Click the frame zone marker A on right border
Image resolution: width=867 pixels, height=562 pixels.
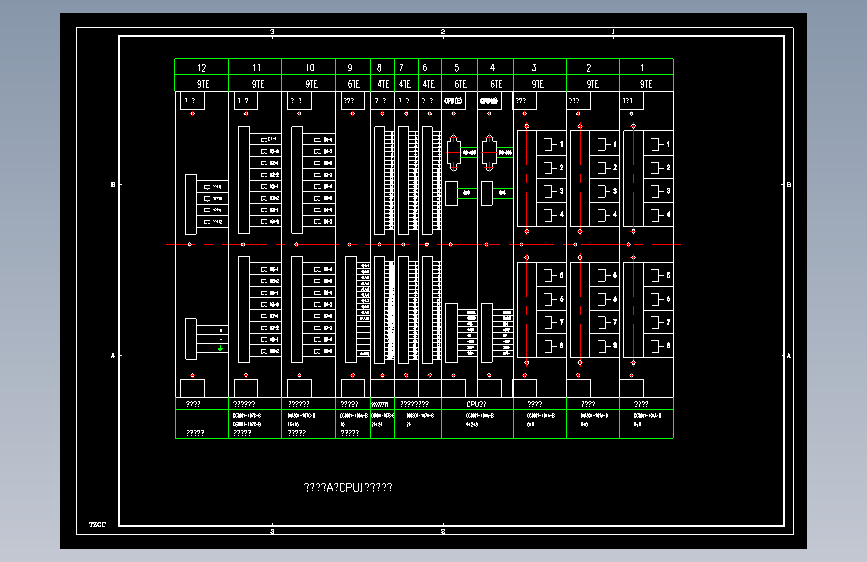coord(789,356)
